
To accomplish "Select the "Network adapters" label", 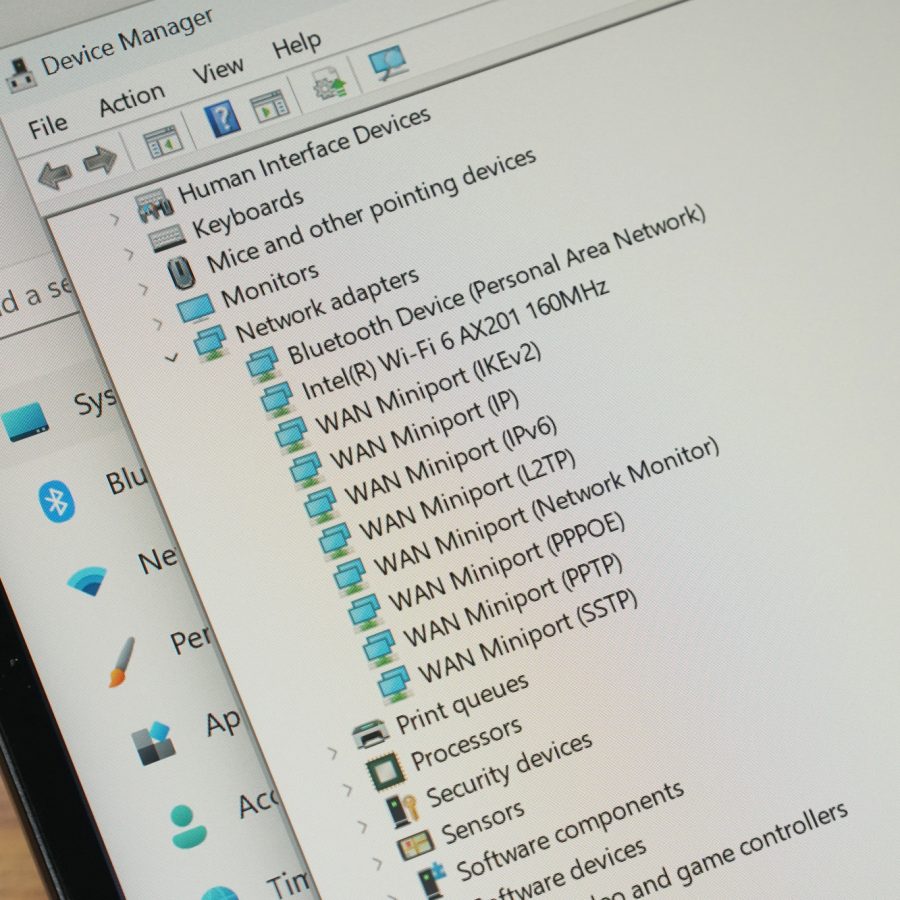I will tap(327, 304).
